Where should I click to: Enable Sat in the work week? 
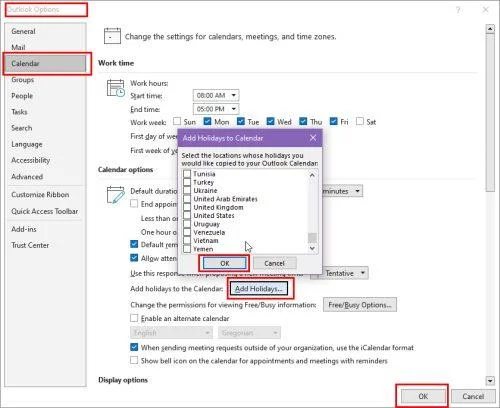tap(360, 121)
